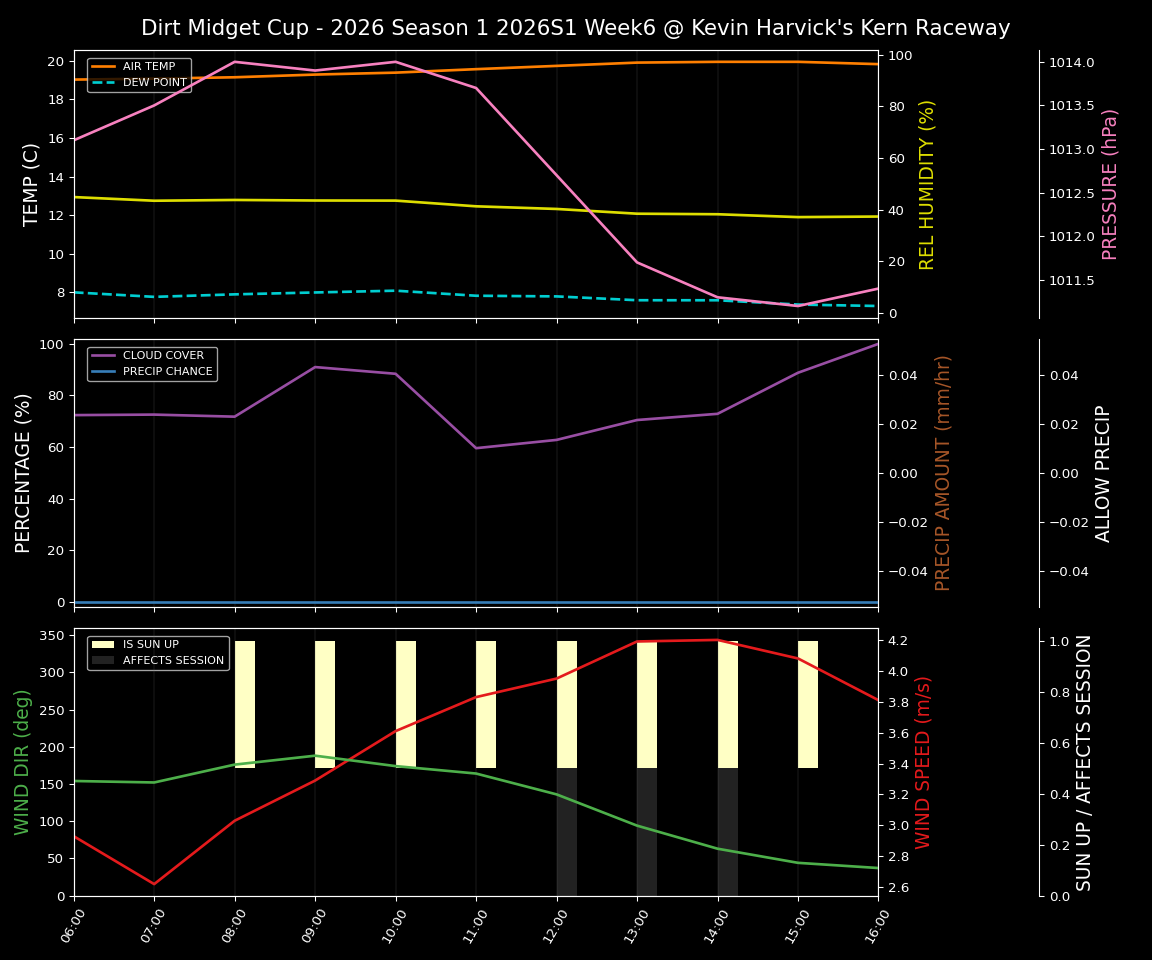
Task: Click the chart title text
Action: (x=576, y=28)
